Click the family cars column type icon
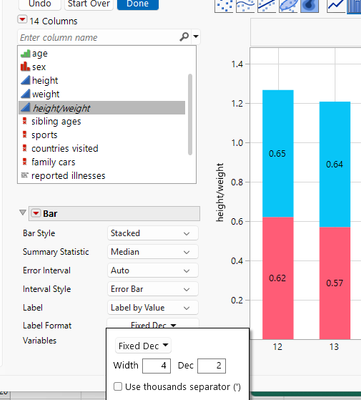 pos(24,162)
